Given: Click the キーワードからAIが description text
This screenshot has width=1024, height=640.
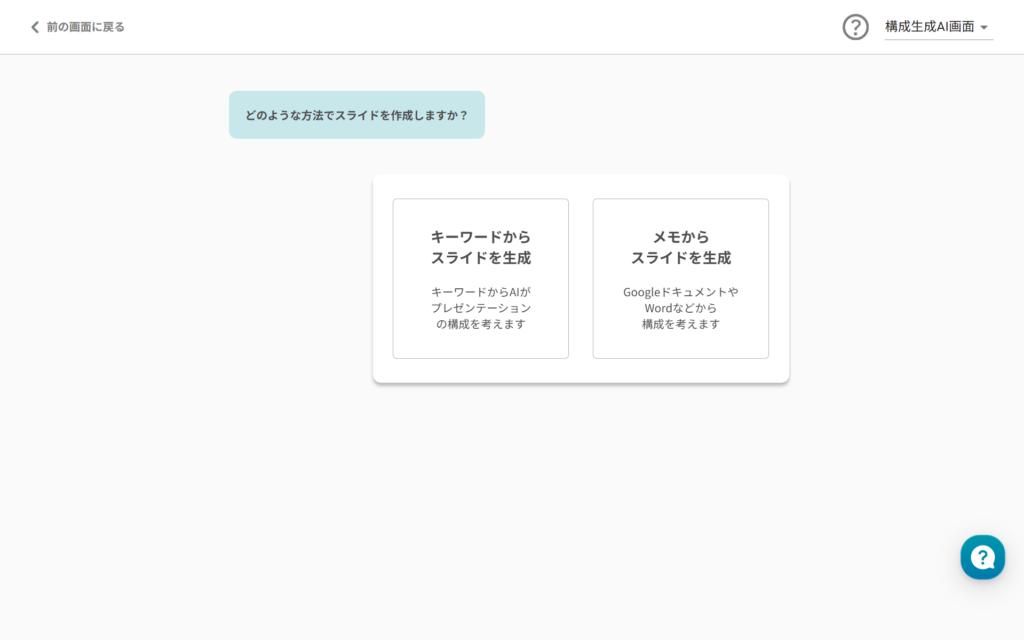Looking at the screenshot, I should 480,292.
